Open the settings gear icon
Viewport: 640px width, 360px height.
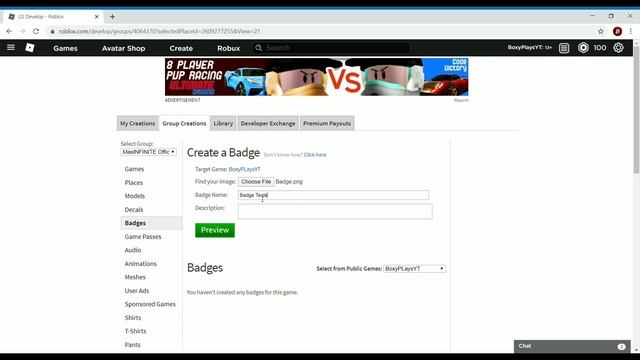pyautogui.click(x=618, y=48)
